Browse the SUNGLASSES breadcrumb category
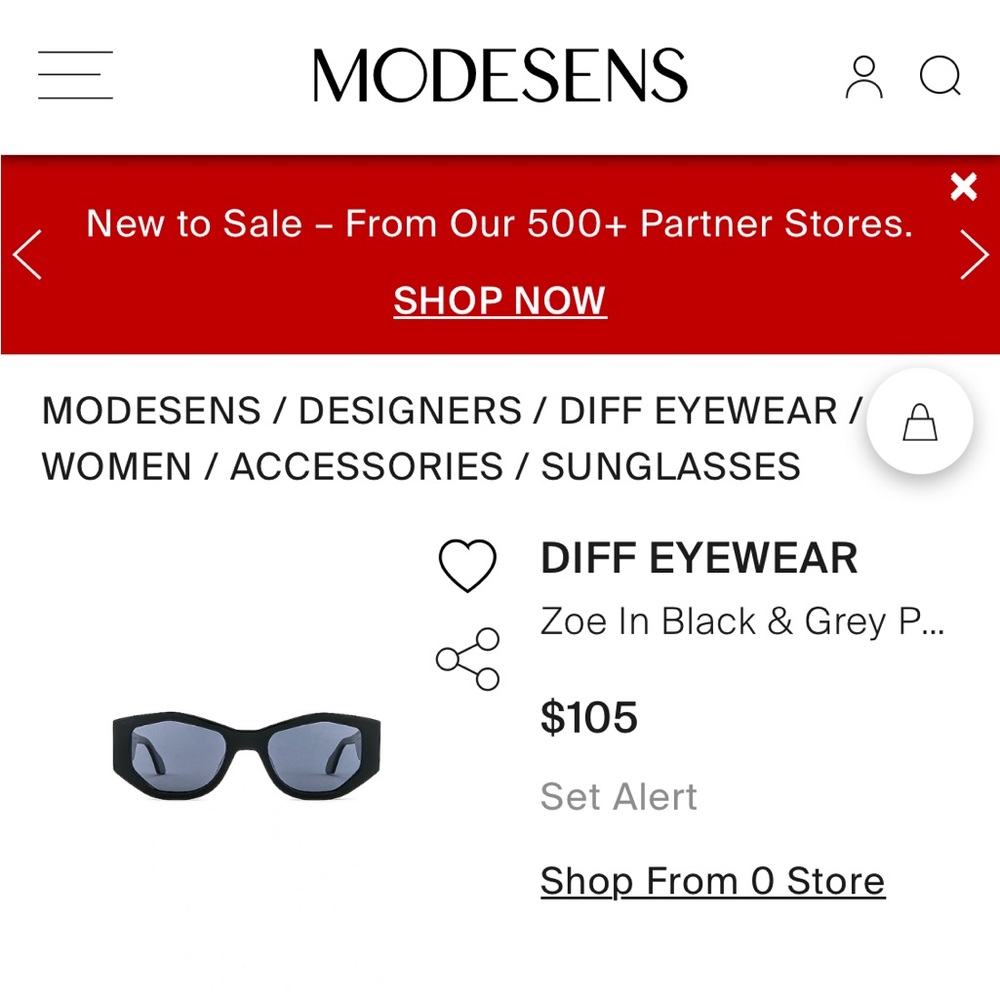The image size is (1000, 1000). (668, 467)
